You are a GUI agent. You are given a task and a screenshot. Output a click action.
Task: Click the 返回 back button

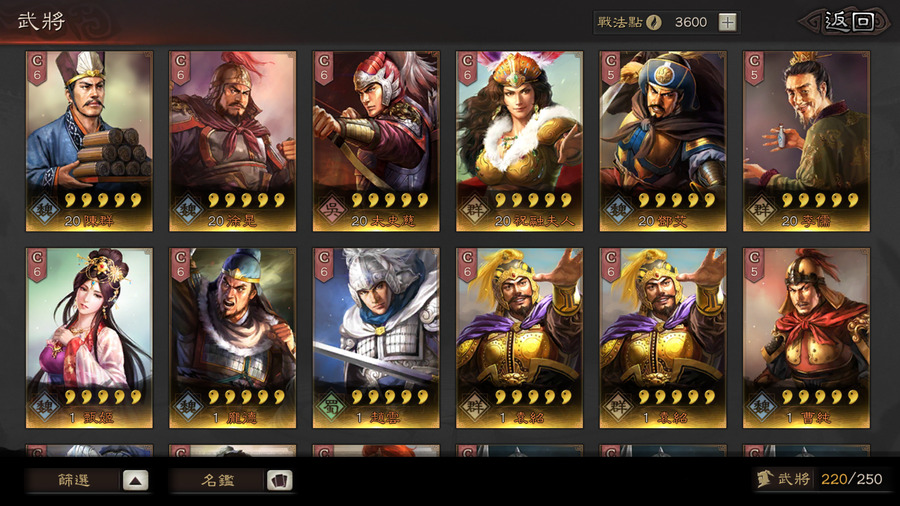tap(848, 22)
